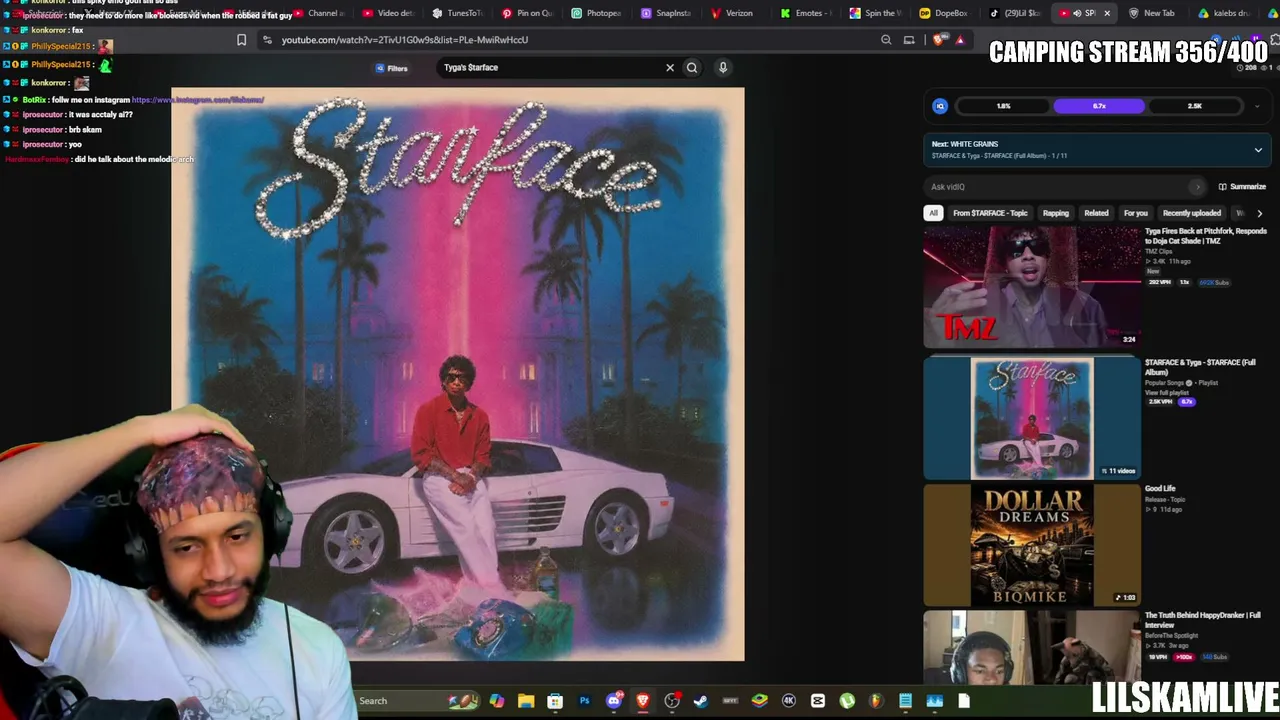Viewport: 1280px width, 720px height.
Task: Switch to the SnapInsta browser tab
Action: point(666,13)
